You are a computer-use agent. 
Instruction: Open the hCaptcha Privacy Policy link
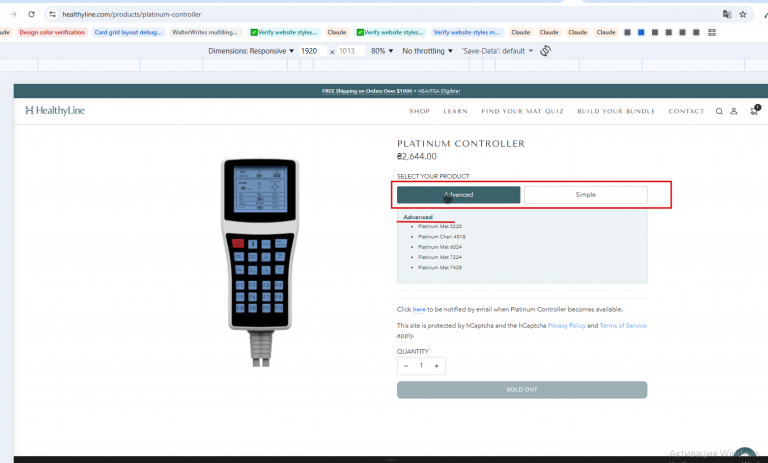click(567, 325)
